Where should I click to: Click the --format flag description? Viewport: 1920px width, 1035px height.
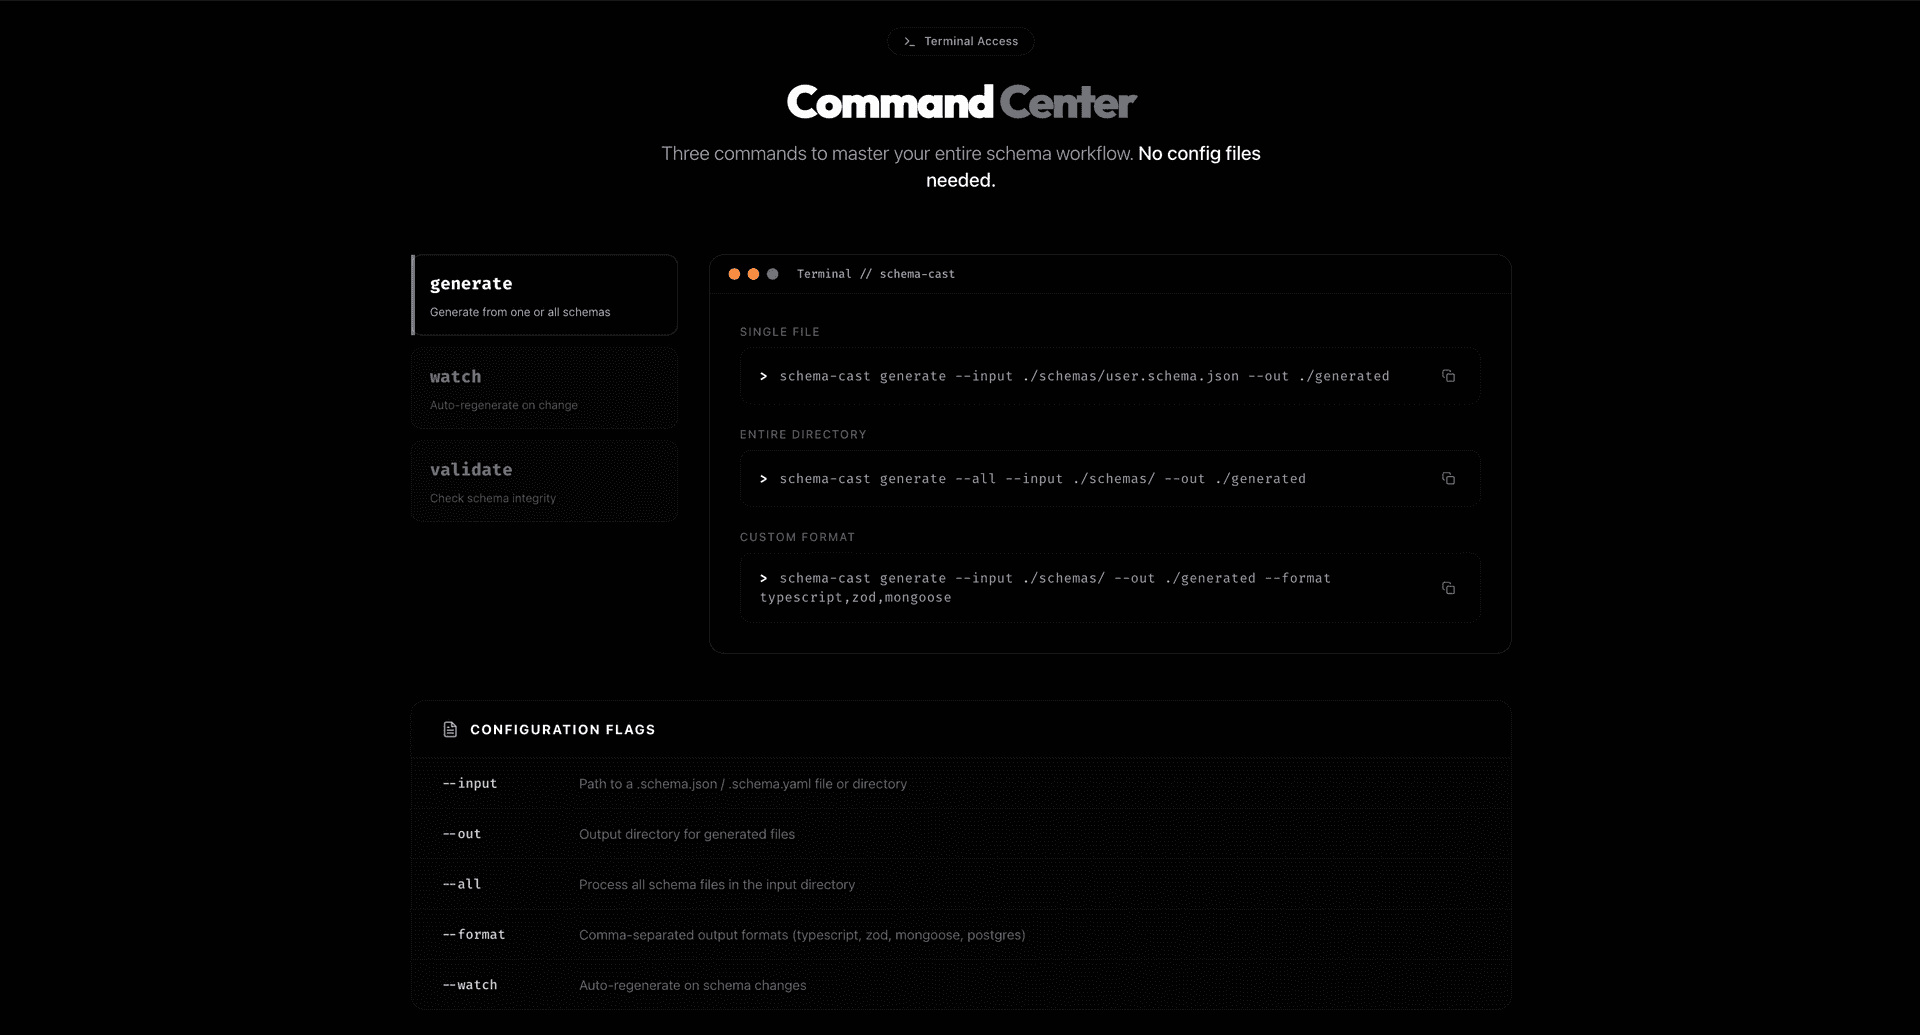coord(802,935)
